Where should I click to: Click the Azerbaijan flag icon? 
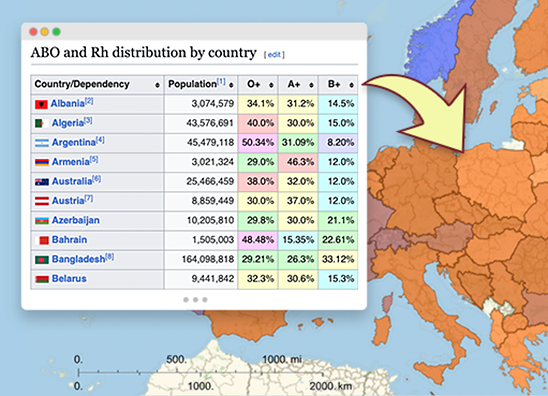42,221
